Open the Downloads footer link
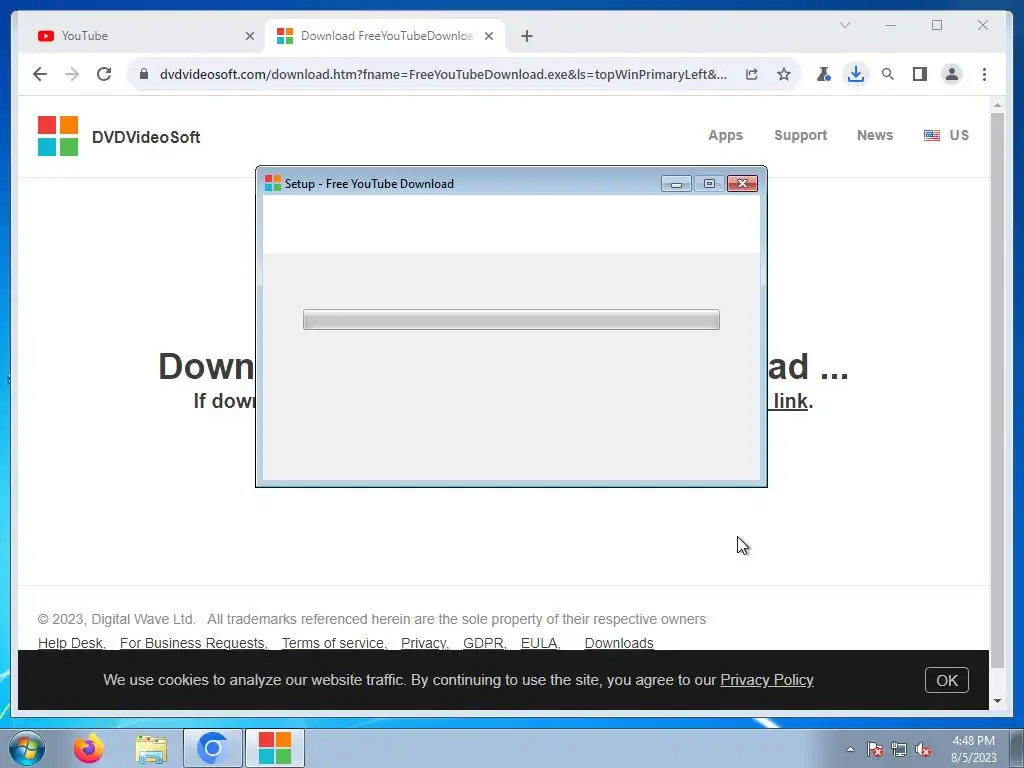Screen dimensions: 1024x768 coord(619,643)
